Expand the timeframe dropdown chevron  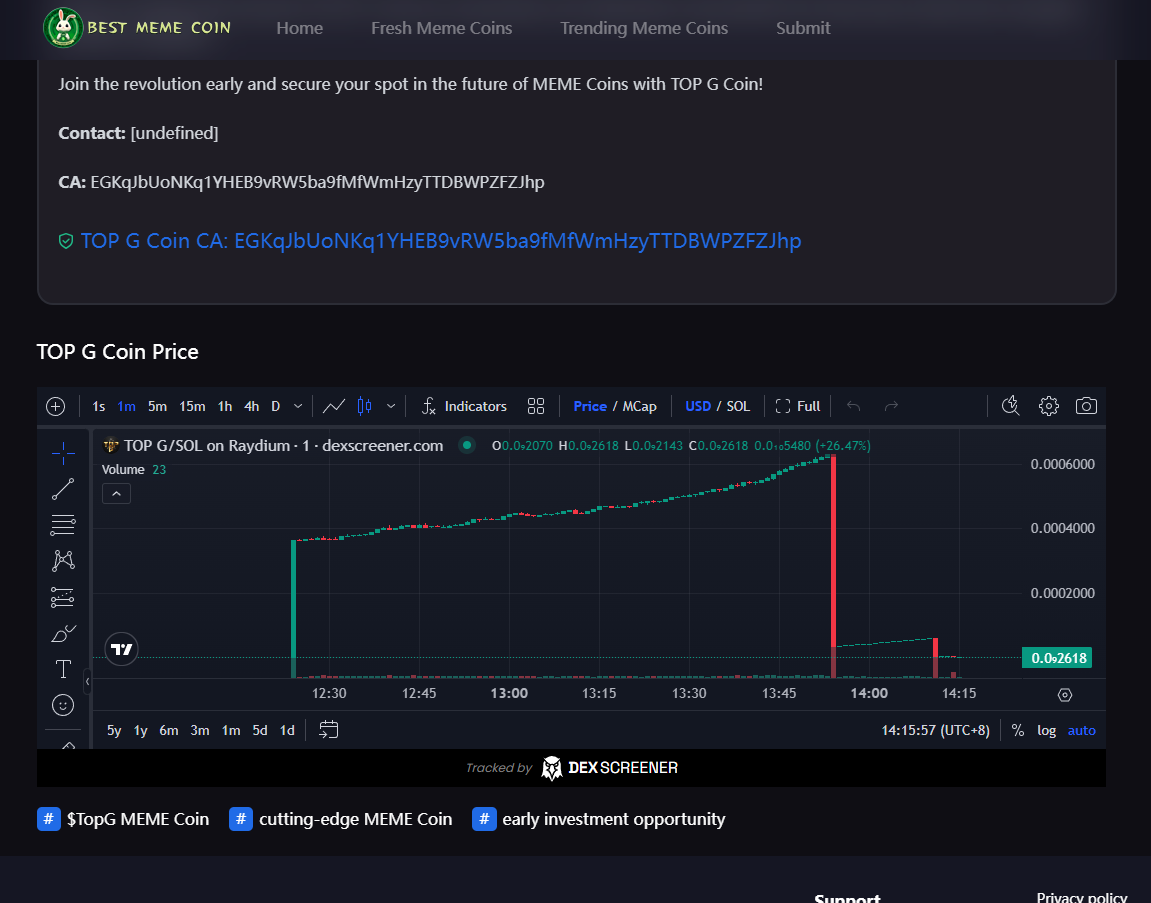pyautogui.click(x=298, y=406)
